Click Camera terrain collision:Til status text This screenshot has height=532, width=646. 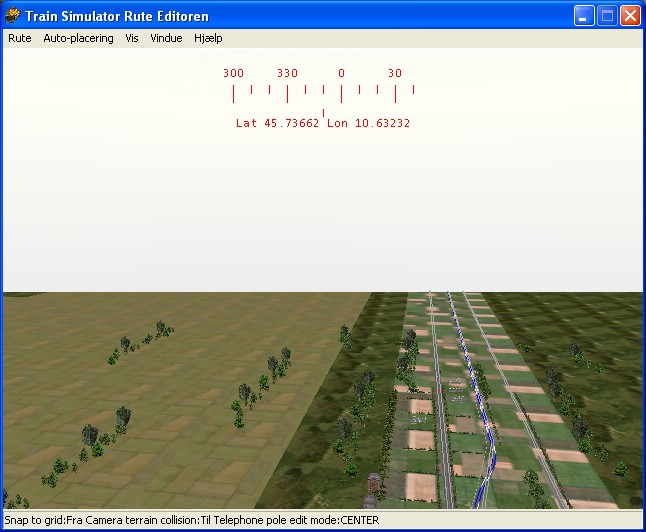148,520
